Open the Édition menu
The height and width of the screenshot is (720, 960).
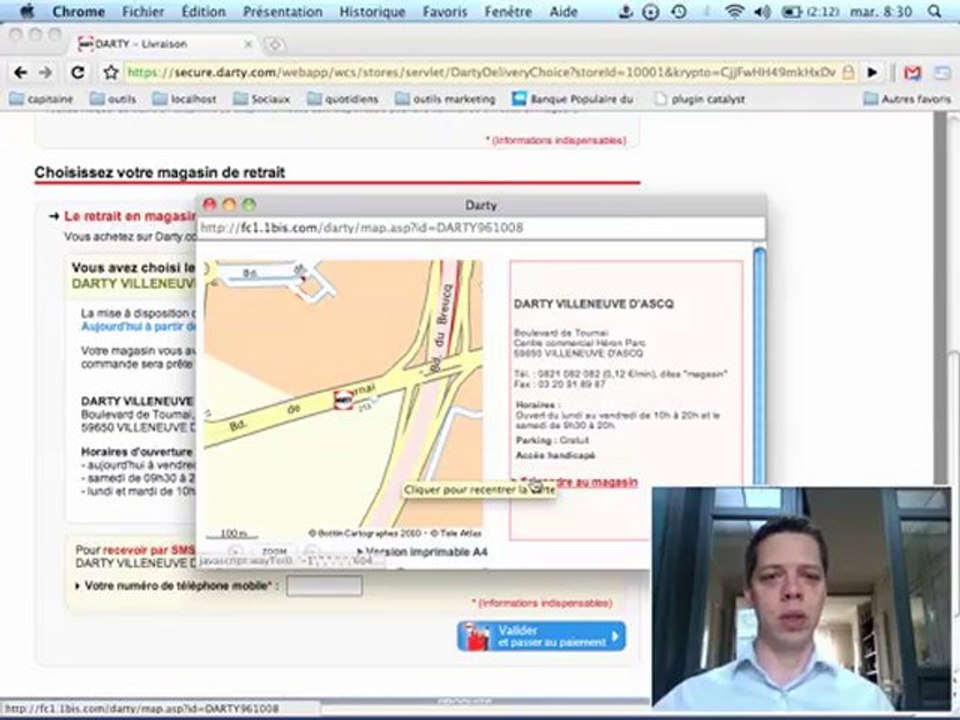(203, 12)
